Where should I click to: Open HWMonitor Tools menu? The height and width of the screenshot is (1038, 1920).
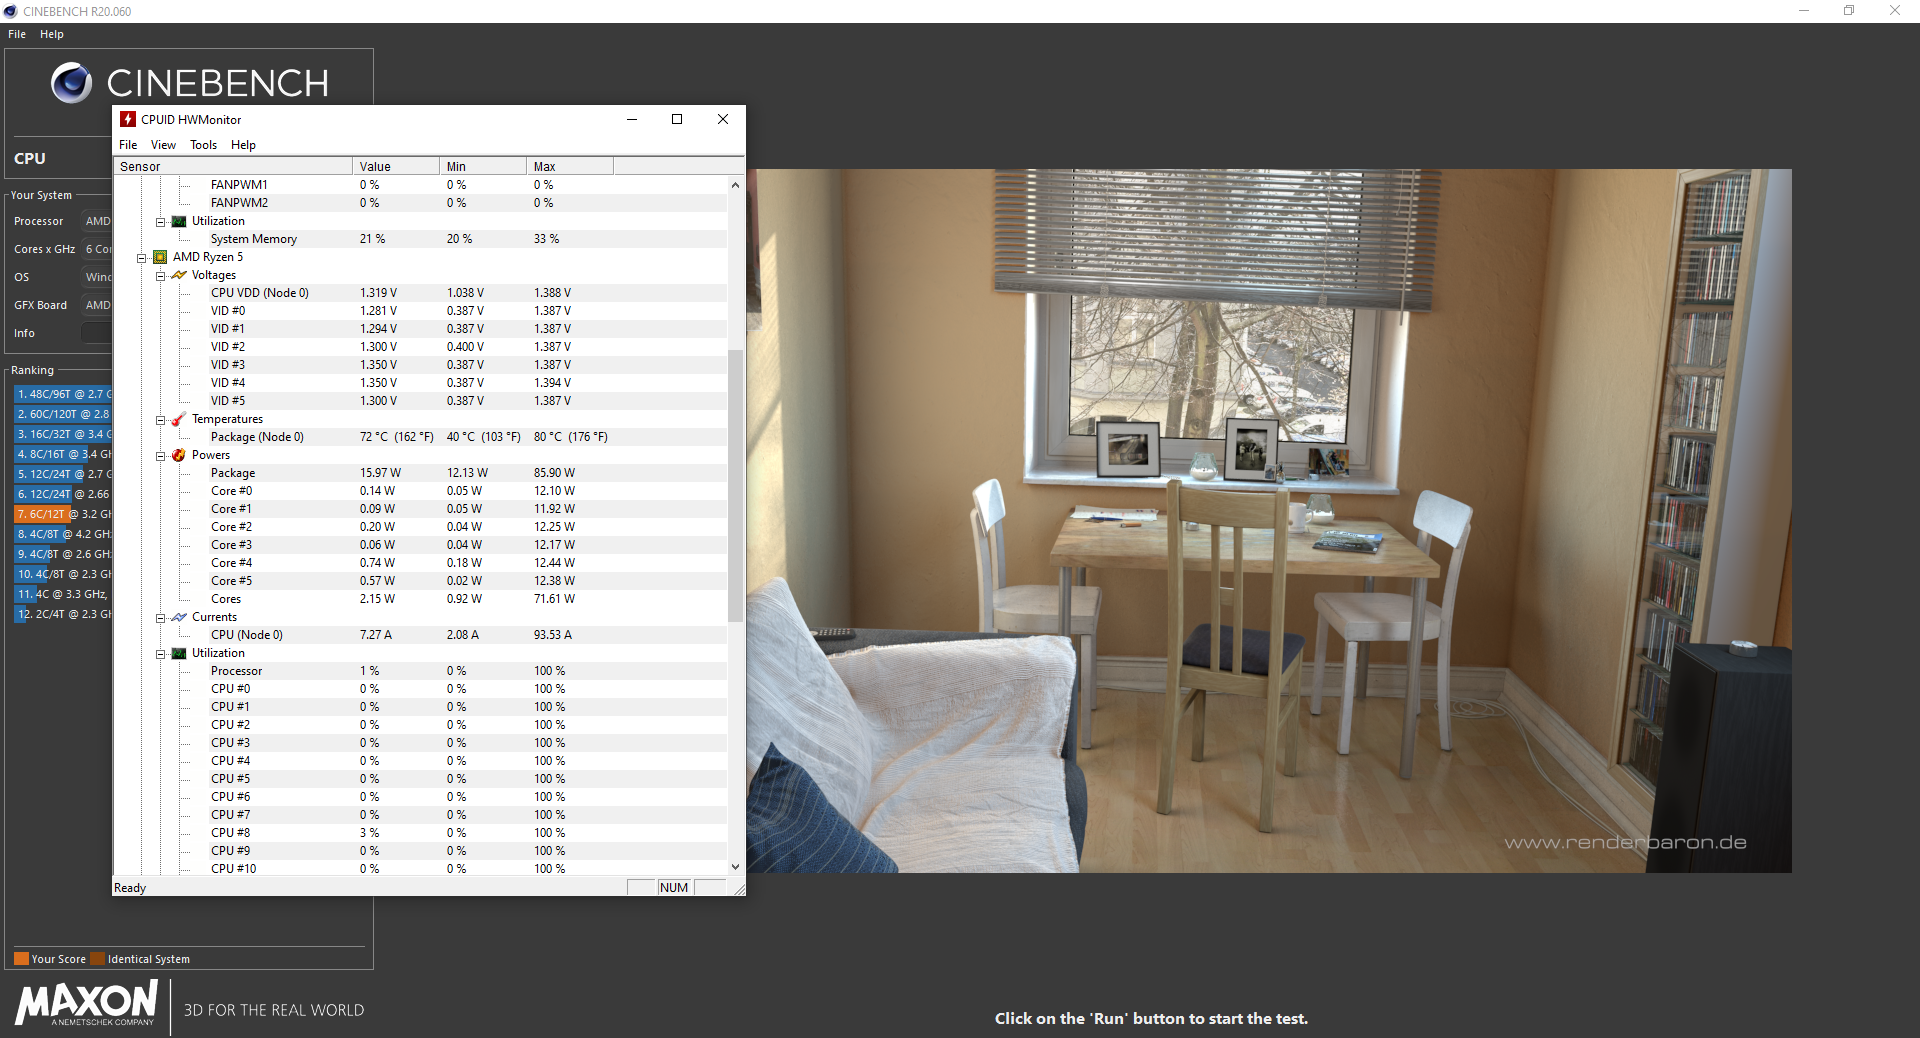click(x=203, y=145)
